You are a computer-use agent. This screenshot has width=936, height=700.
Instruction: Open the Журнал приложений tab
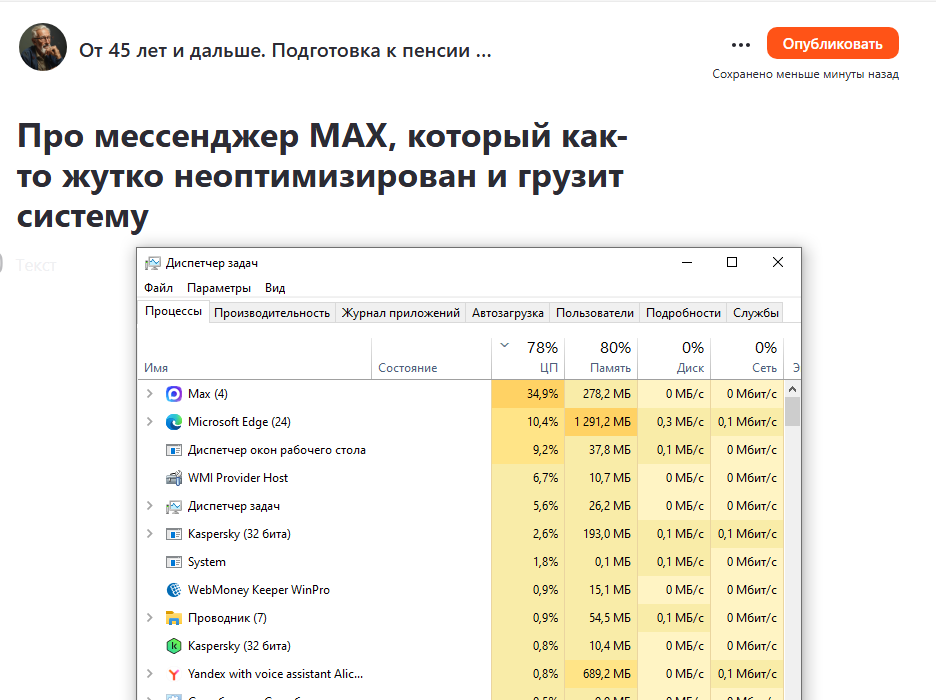coord(401,313)
